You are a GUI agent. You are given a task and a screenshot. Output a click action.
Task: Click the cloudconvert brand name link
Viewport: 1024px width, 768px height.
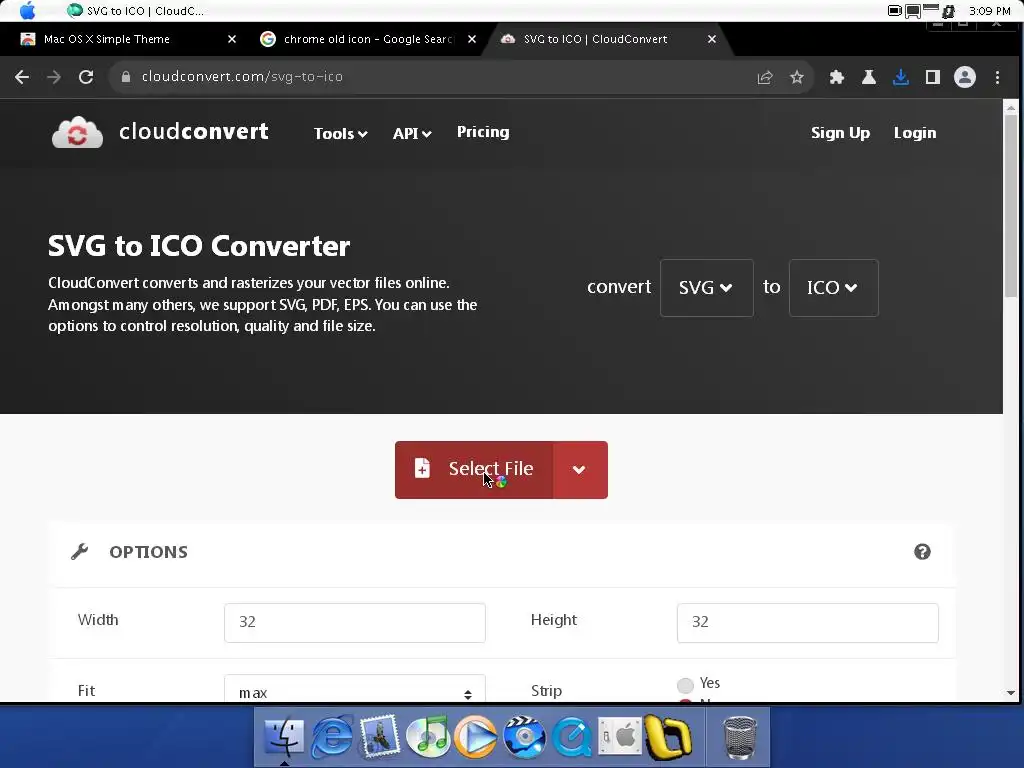pyautogui.click(x=193, y=131)
